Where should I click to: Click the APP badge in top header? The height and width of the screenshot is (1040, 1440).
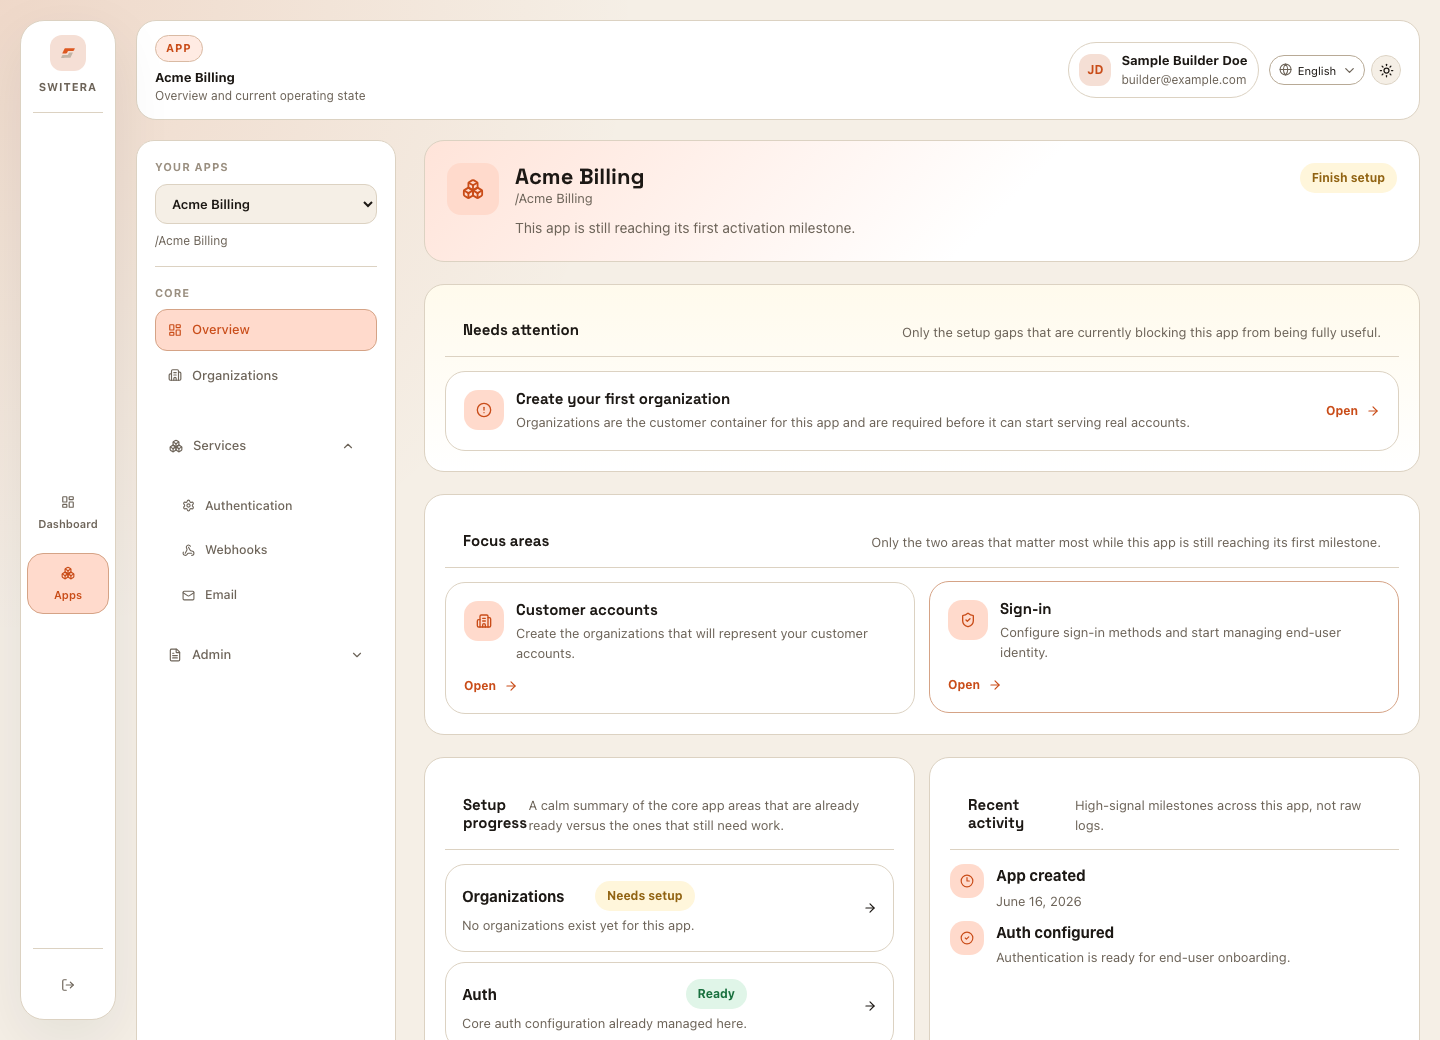click(x=179, y=48)
